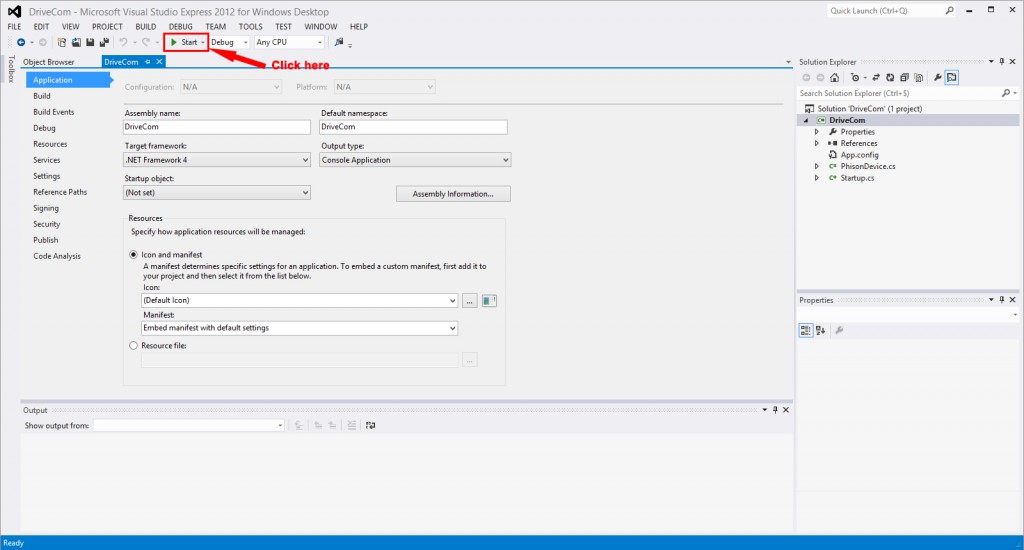The width and height of the screenshot is (1024, 550).
Task: Open the Icon (Default Icon) dropdown
Action: pyautogui.click(x=299, y=300)
